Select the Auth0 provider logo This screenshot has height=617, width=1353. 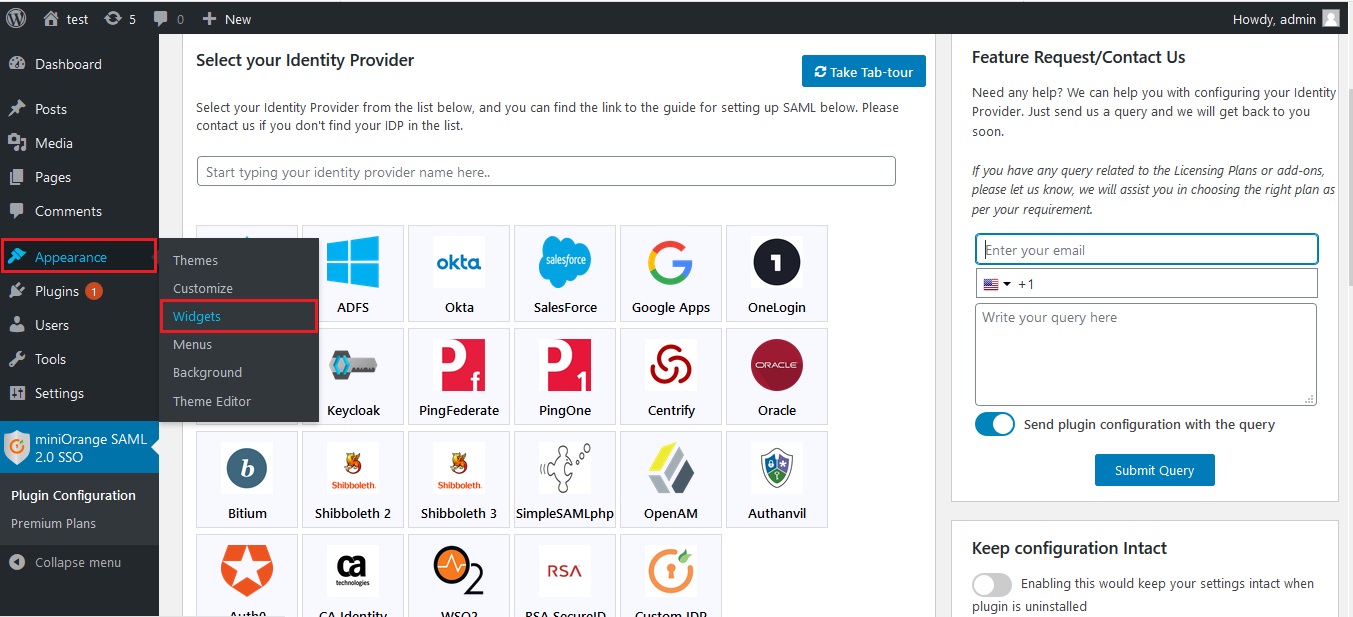click(247, 571)
